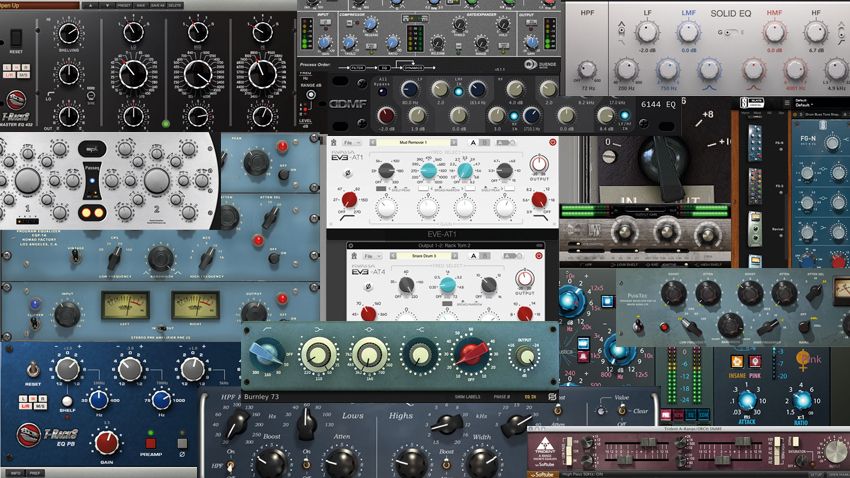Click the ATTACK knob on Pink plugin
The image size is (850, 478).
pos(747,401)
